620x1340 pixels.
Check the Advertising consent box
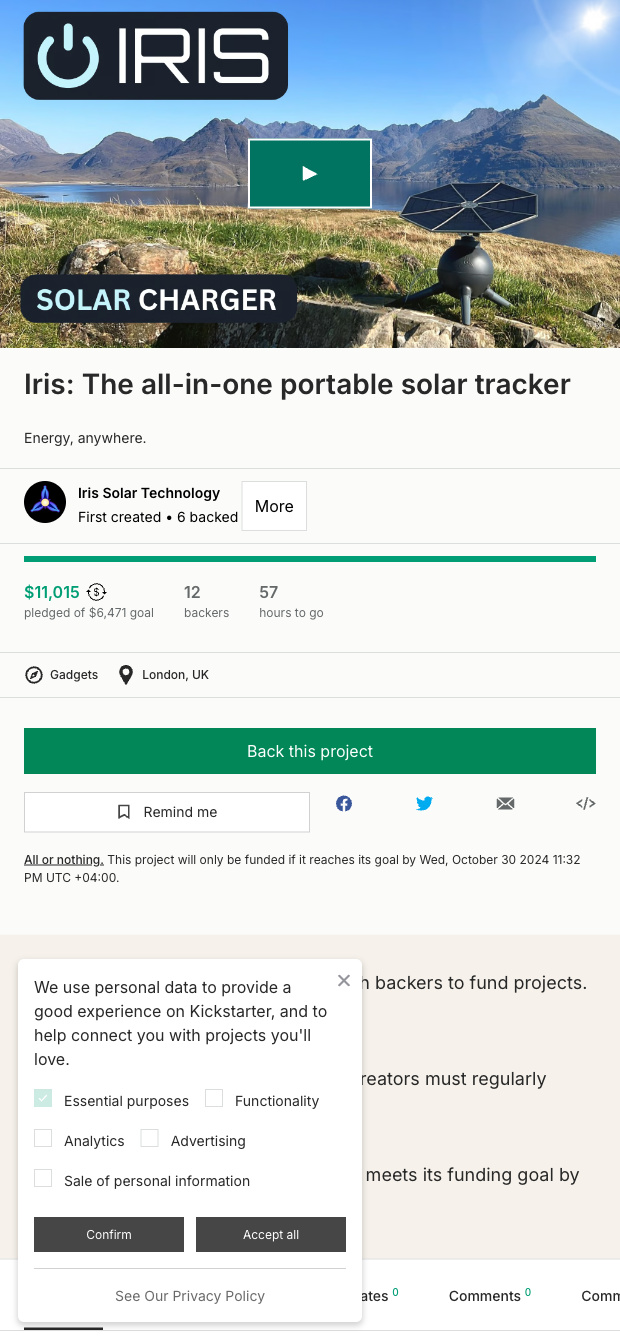click(x=150, y=1139)
